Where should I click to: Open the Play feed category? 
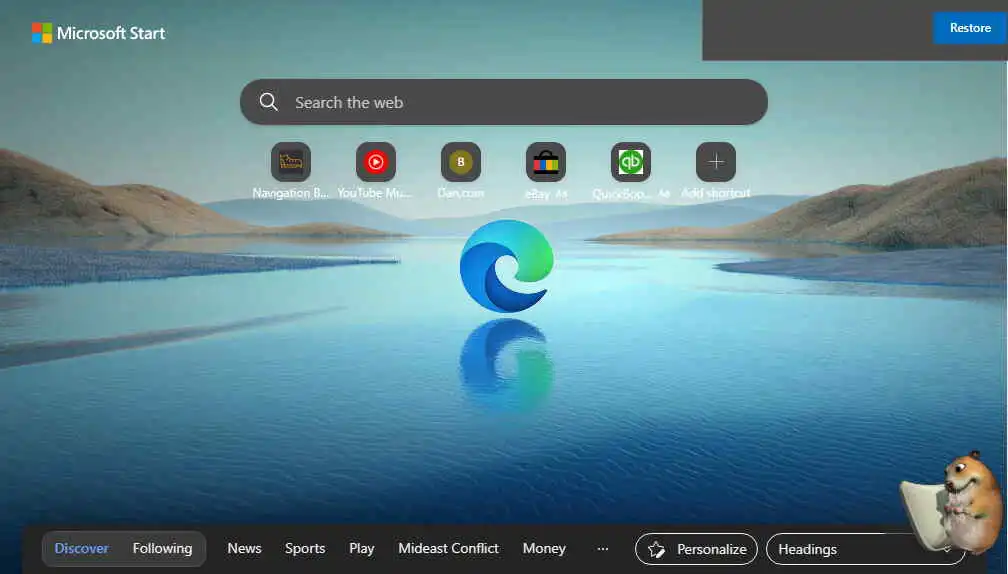[361, 548]
